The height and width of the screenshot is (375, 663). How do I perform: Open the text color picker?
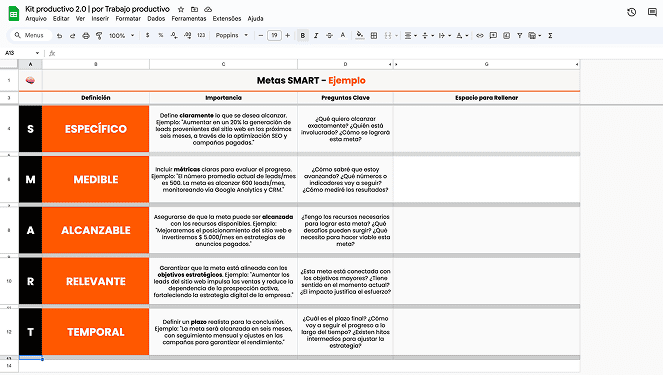[342, 36]
